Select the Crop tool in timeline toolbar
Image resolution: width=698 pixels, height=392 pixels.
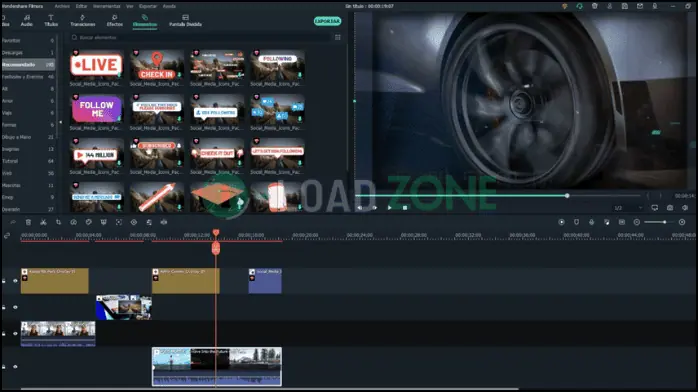[58, 222]
